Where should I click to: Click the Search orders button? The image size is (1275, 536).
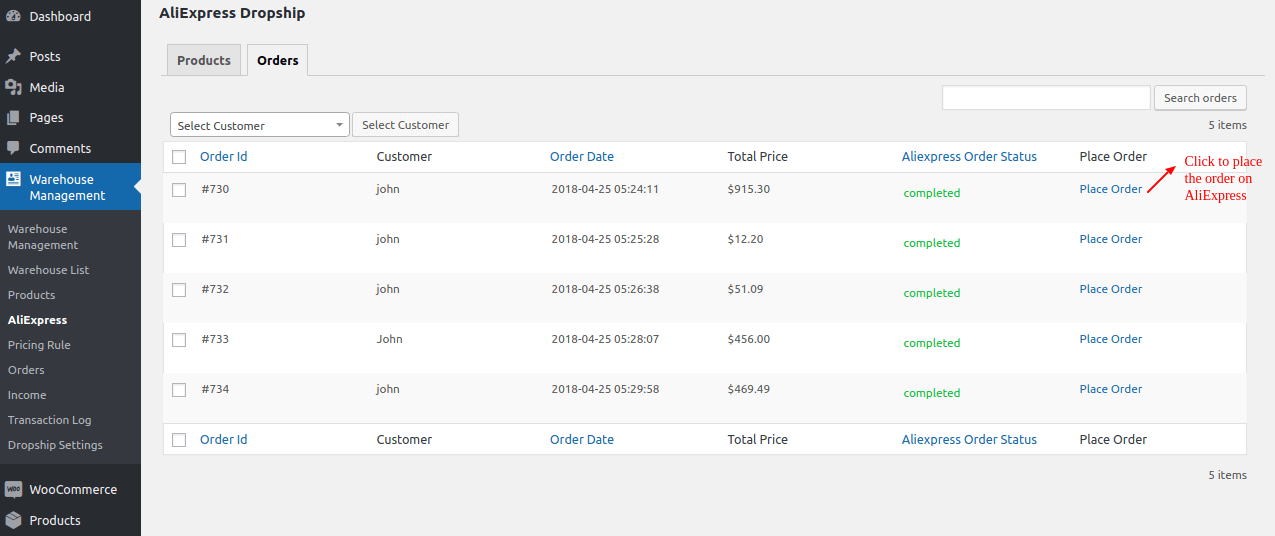1200,98
